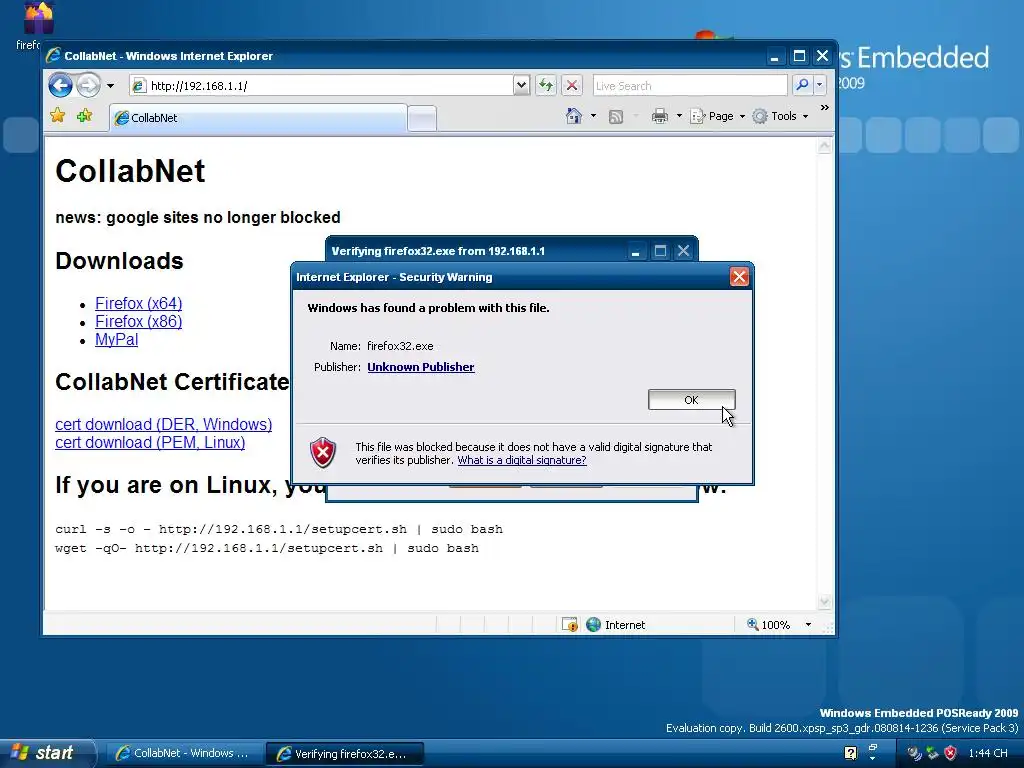Screen dimensions: 1024x768
Task: Click the 1:44 clock in the system tray
Action: pos(988,754)
